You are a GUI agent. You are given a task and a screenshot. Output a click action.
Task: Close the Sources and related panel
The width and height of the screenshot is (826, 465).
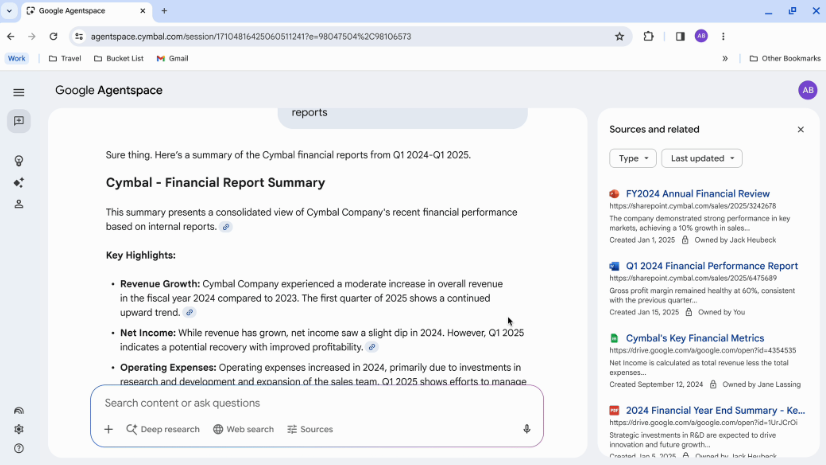tap(801, 130)
